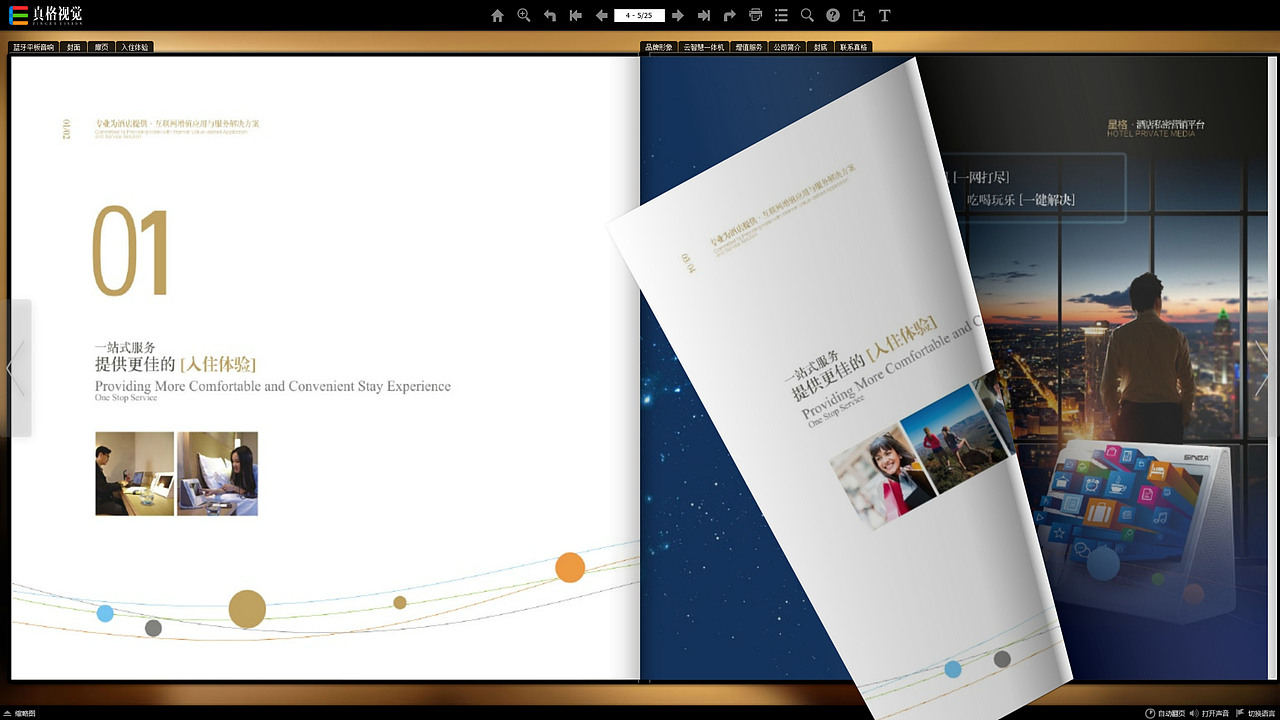Viewport: 1280px width, 720px height.
Task: Jump to the last page
Action: coord(703,15)
